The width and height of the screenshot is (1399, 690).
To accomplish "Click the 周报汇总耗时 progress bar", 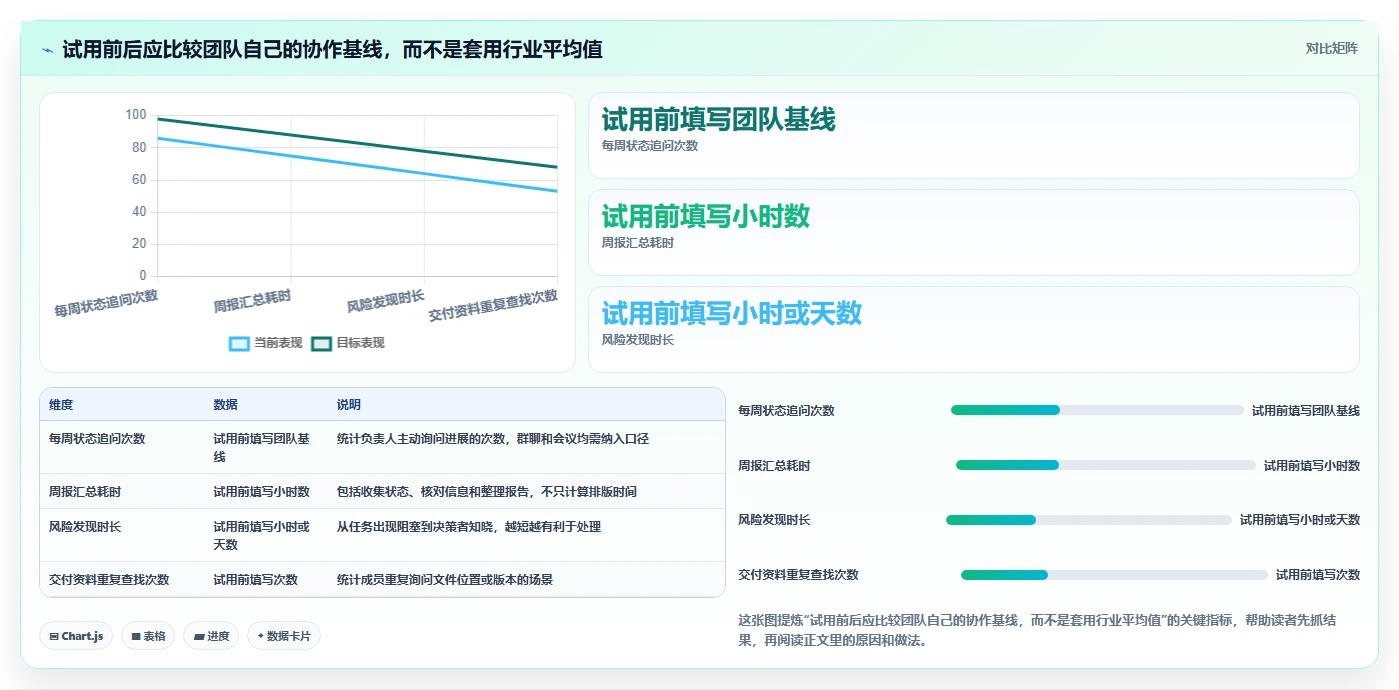I will [x=1106, y=465].
